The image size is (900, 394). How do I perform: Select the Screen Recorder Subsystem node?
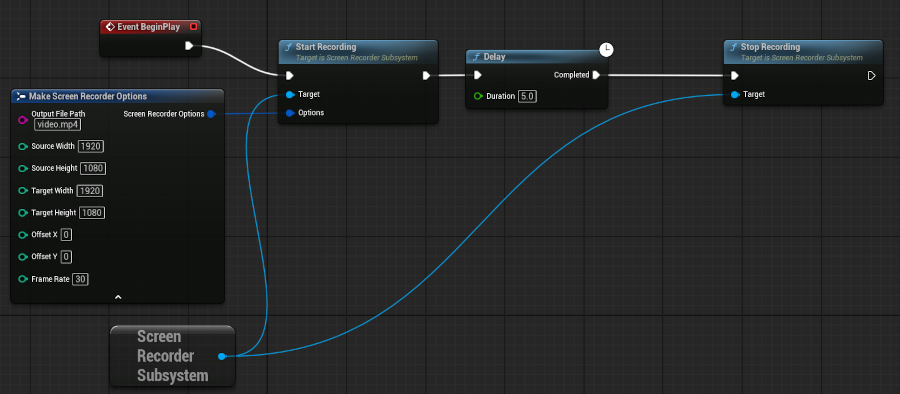(172, 356)
